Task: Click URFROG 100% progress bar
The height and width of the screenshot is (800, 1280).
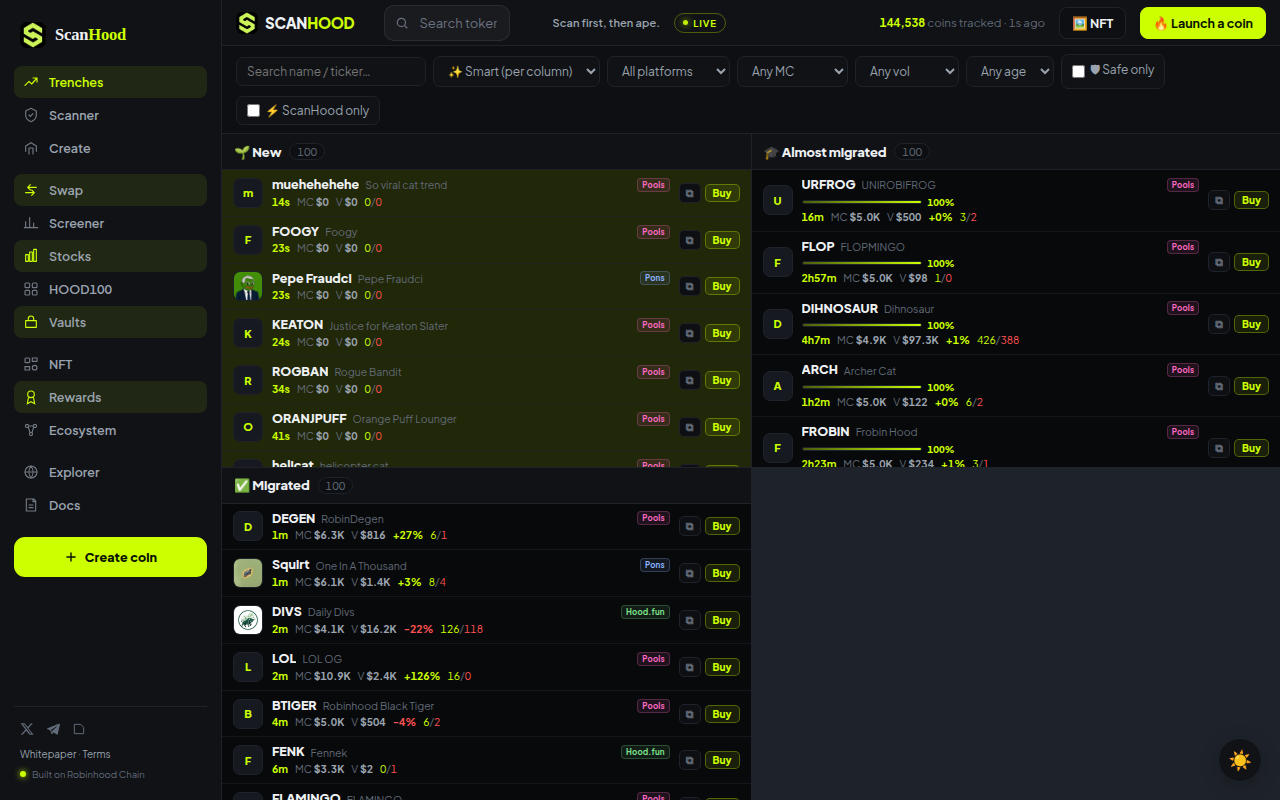Action: (x=862, y=202)
